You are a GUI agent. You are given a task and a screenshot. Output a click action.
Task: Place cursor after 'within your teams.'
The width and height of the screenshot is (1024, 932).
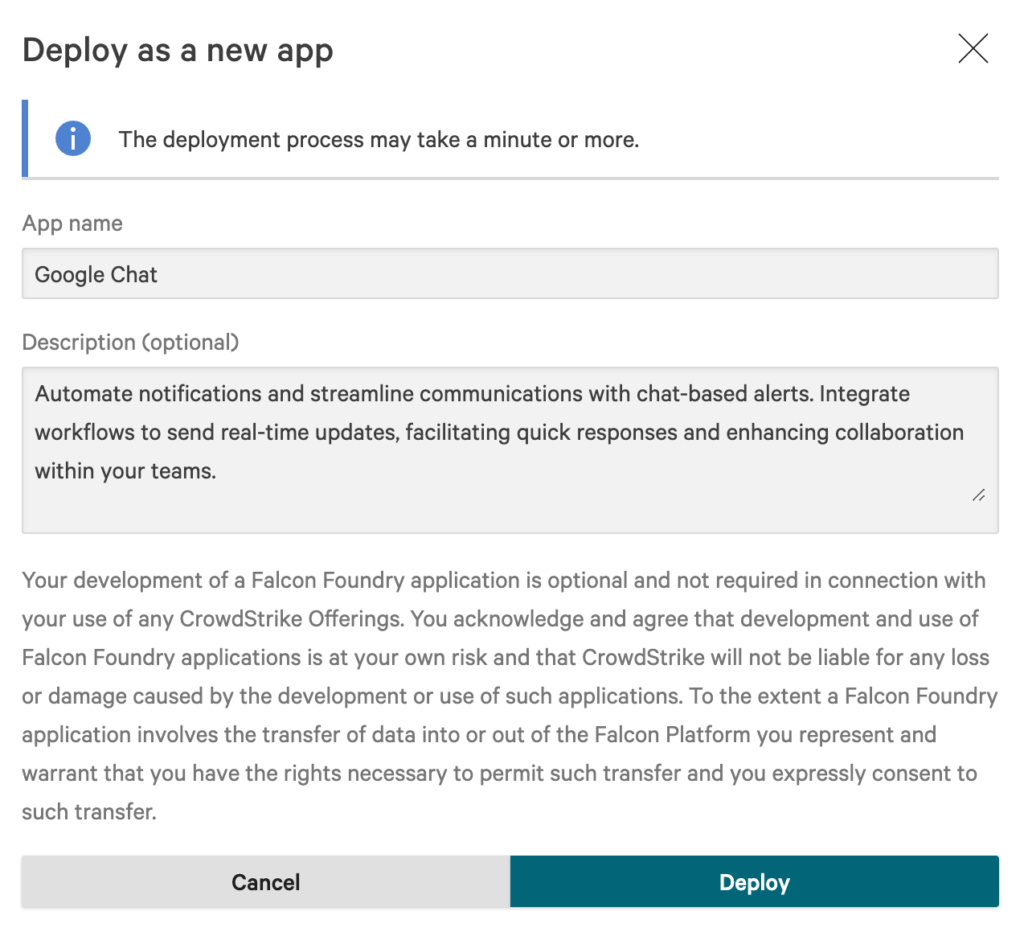click(x=217, y=471)
